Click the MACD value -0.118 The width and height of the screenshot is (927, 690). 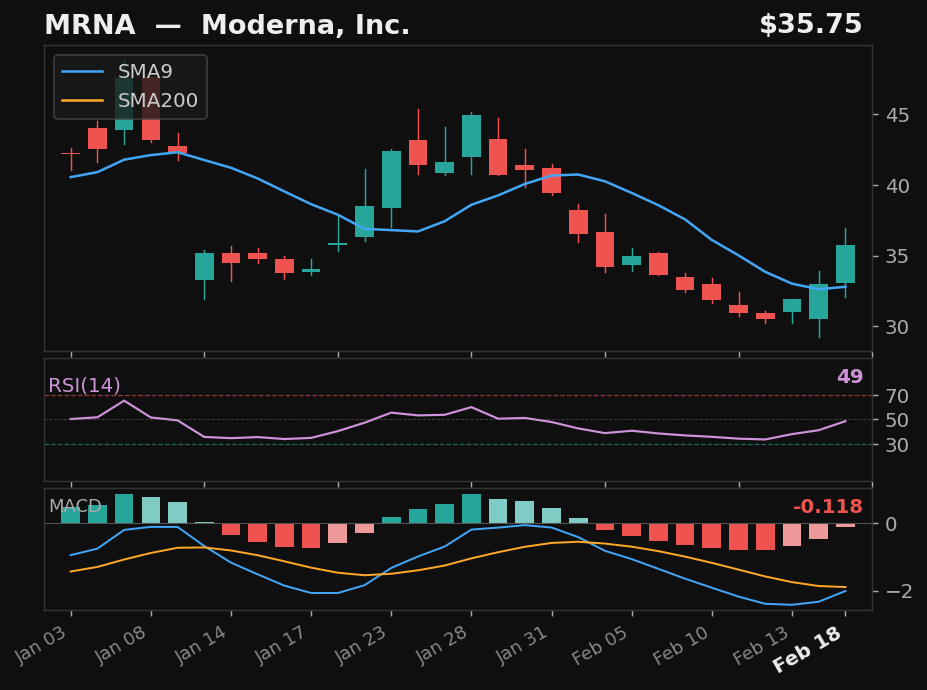point(827,506)
